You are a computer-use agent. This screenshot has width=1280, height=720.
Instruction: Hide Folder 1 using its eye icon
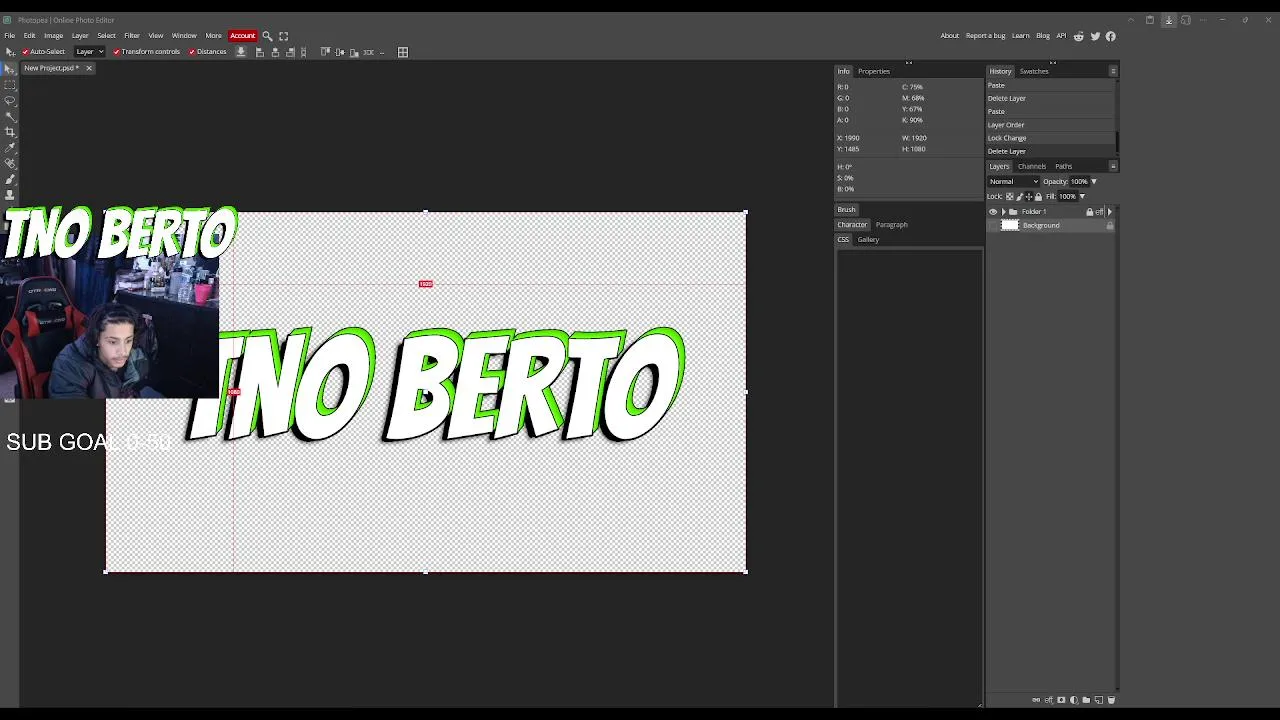(993, 212)
